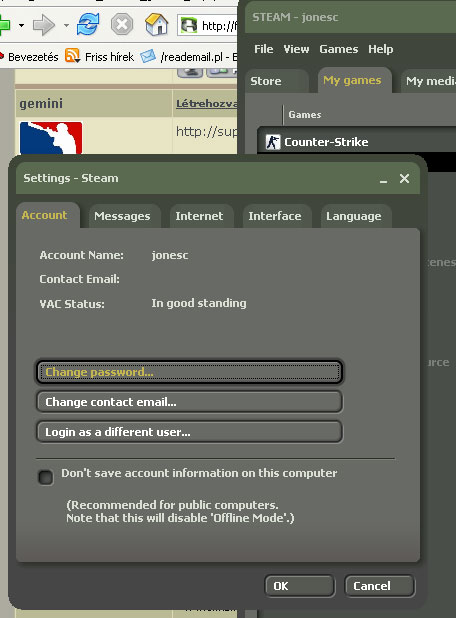Select the Interface tab in Settings

click(x=277, y=216)
